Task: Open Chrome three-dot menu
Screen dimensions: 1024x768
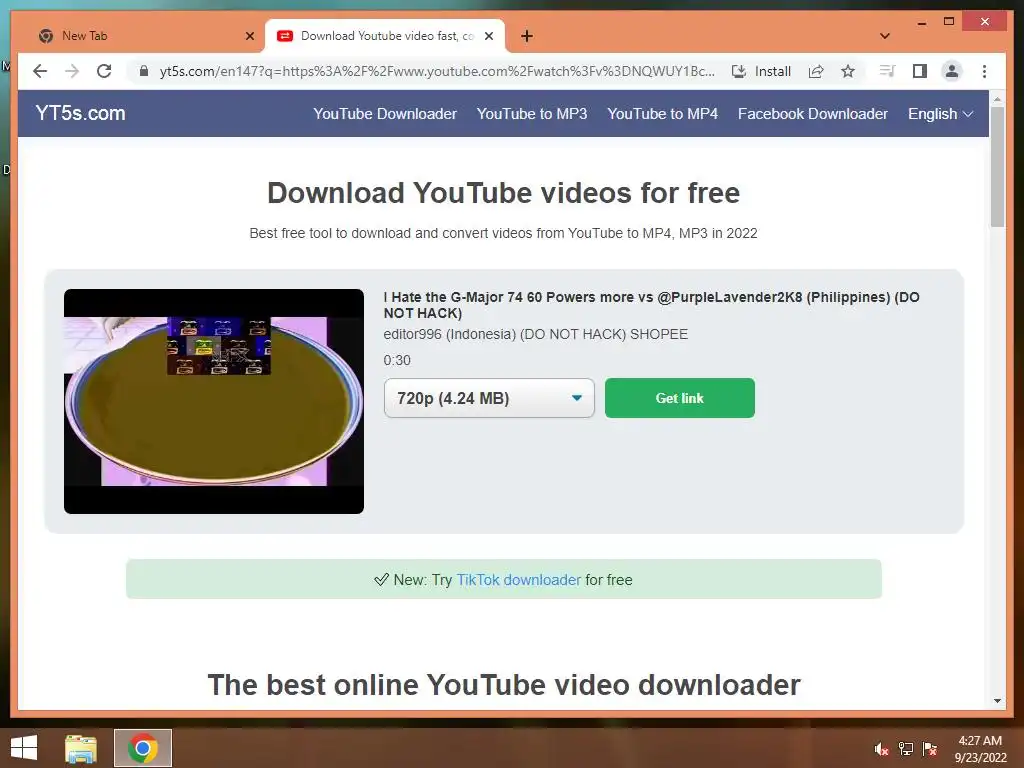Action: pyautogui.click(x=984, y=71)
